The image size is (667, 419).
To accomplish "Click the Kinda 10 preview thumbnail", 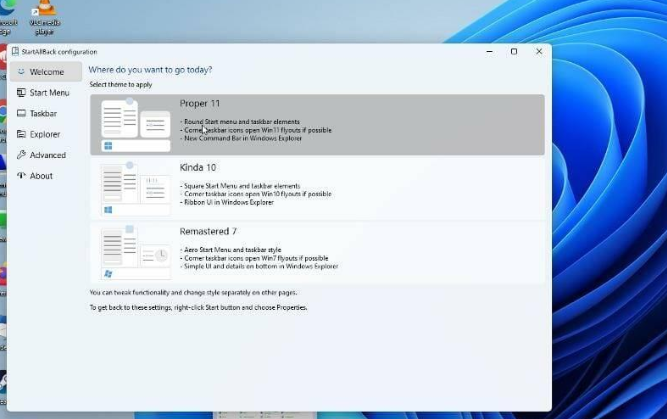I will coord(136,188).
